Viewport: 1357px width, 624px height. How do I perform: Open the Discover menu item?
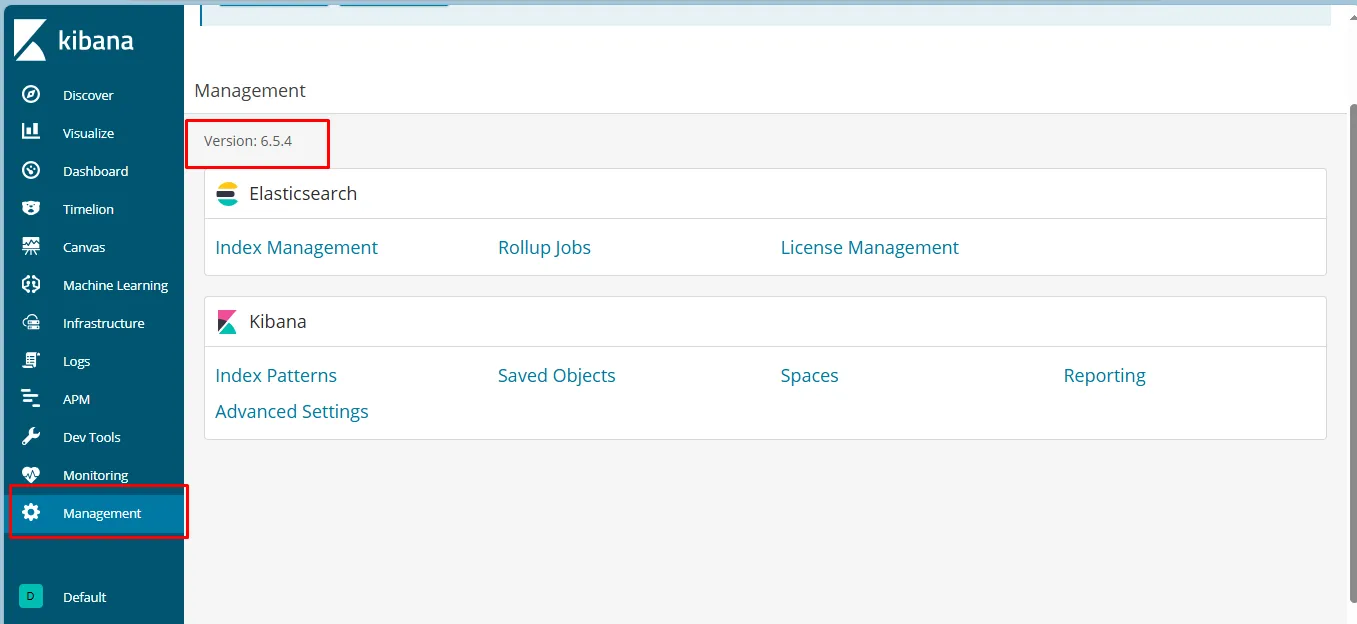(88, 95)
